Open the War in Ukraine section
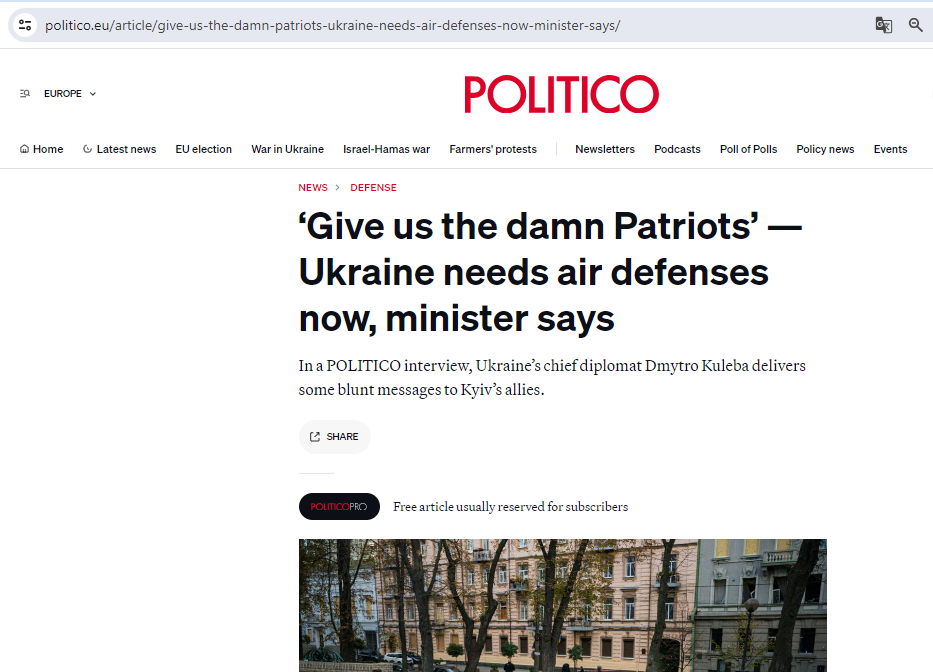This screenshot has width=933, height=672. [287, 149]
